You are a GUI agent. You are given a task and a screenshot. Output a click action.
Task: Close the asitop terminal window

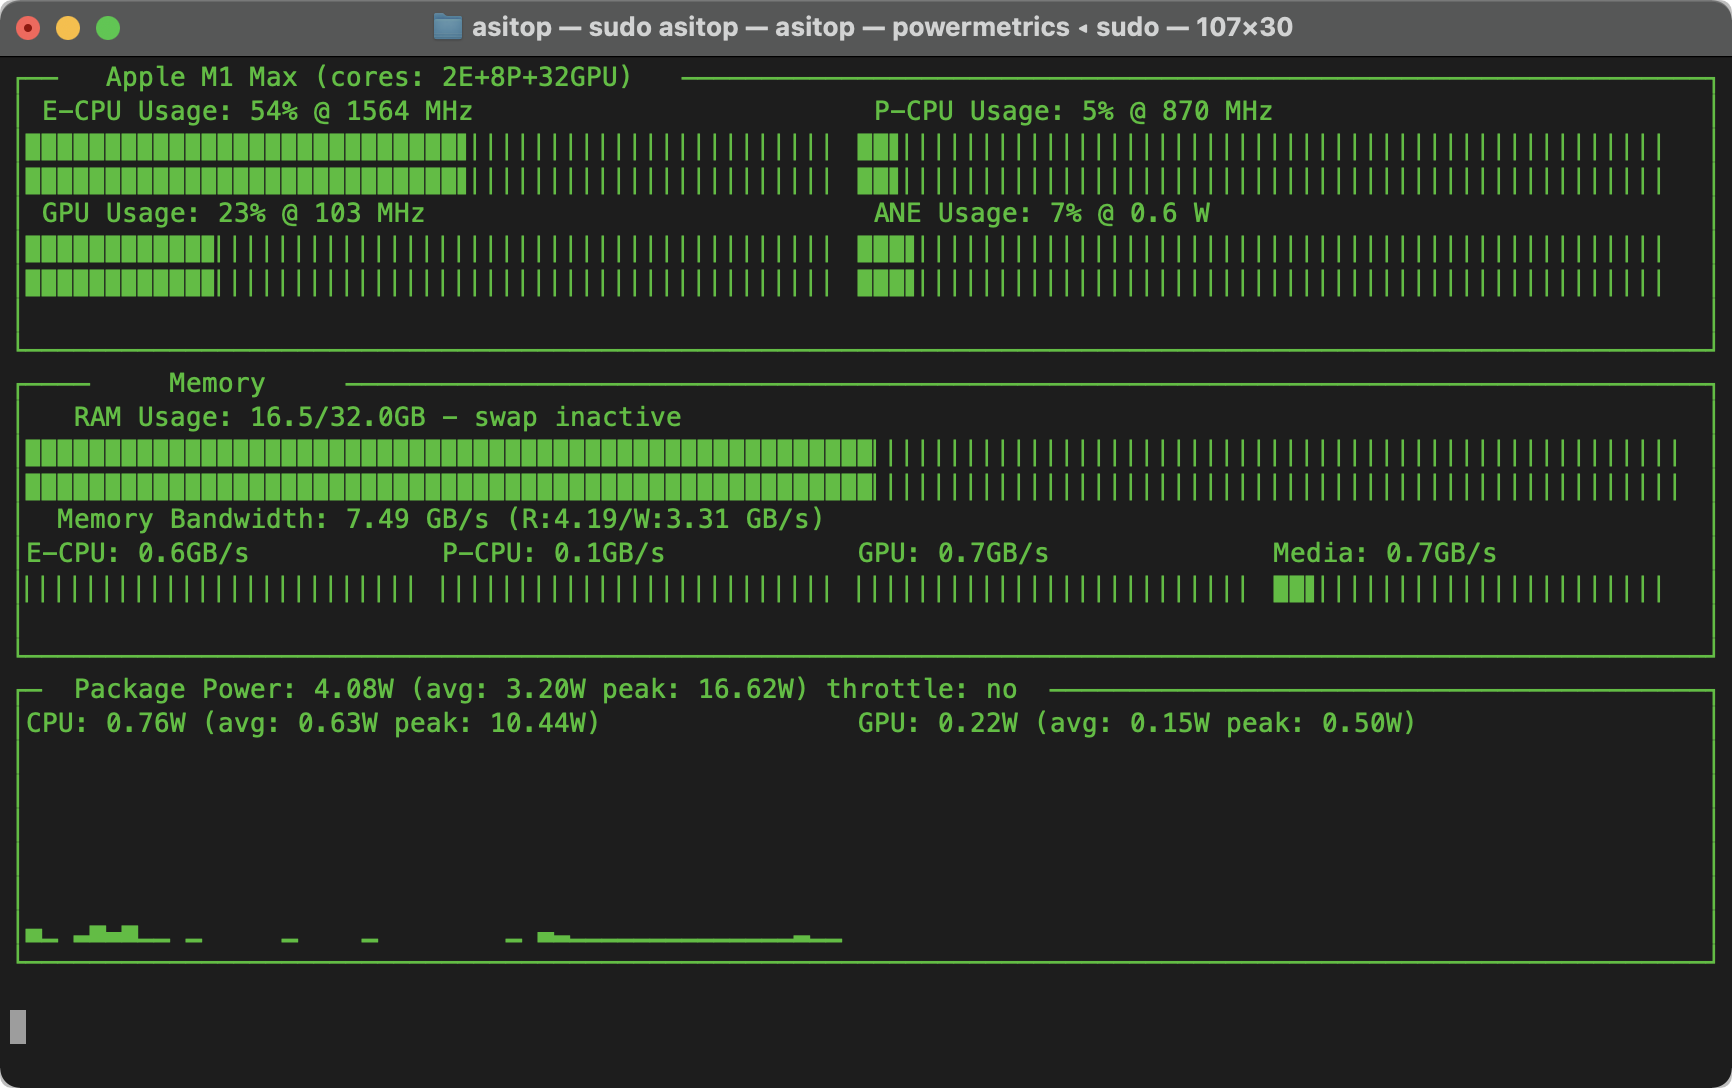tap(28, 28)
